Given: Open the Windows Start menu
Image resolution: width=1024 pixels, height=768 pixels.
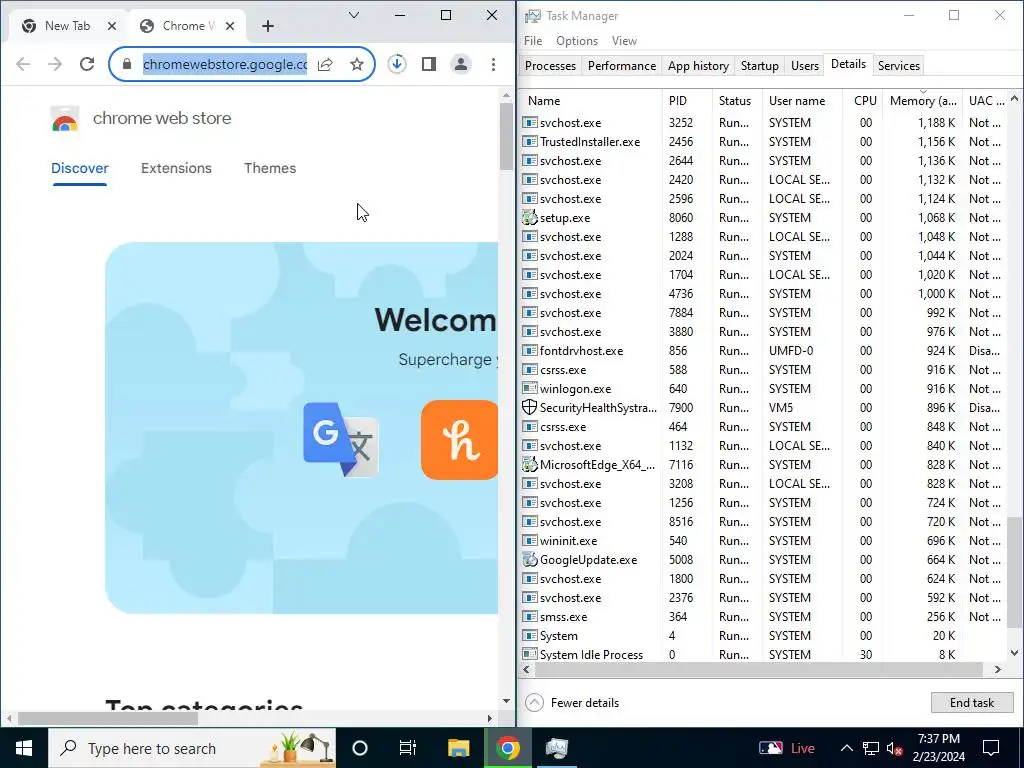Looking at the screenshot, I should pos(24,748).
